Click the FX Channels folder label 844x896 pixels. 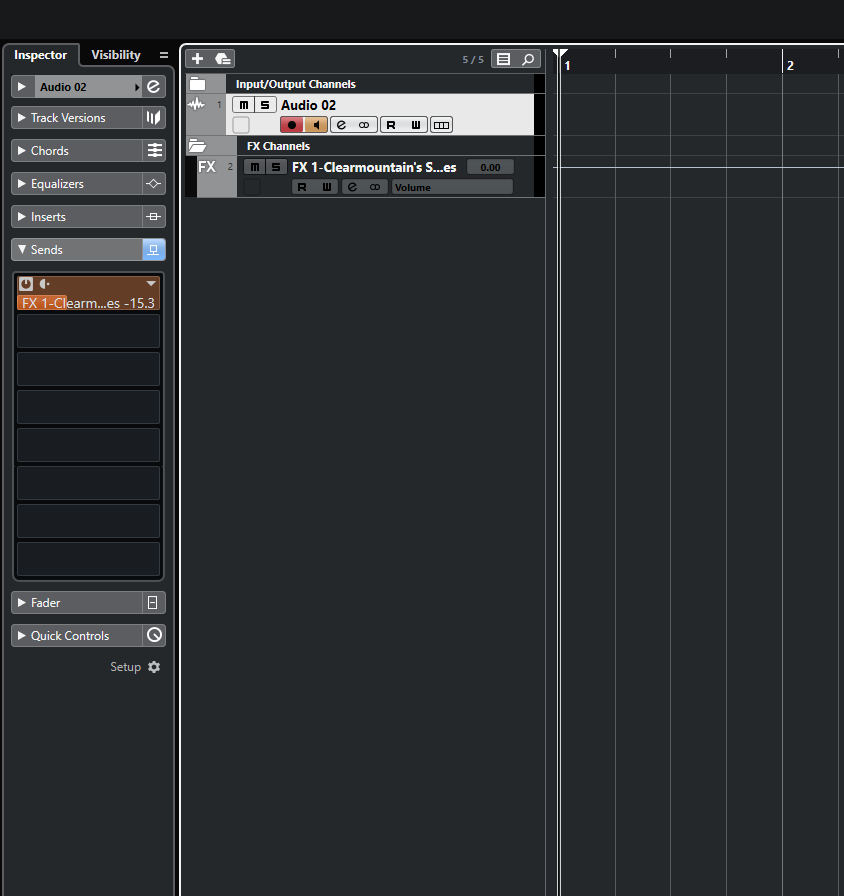coord(278,146)
